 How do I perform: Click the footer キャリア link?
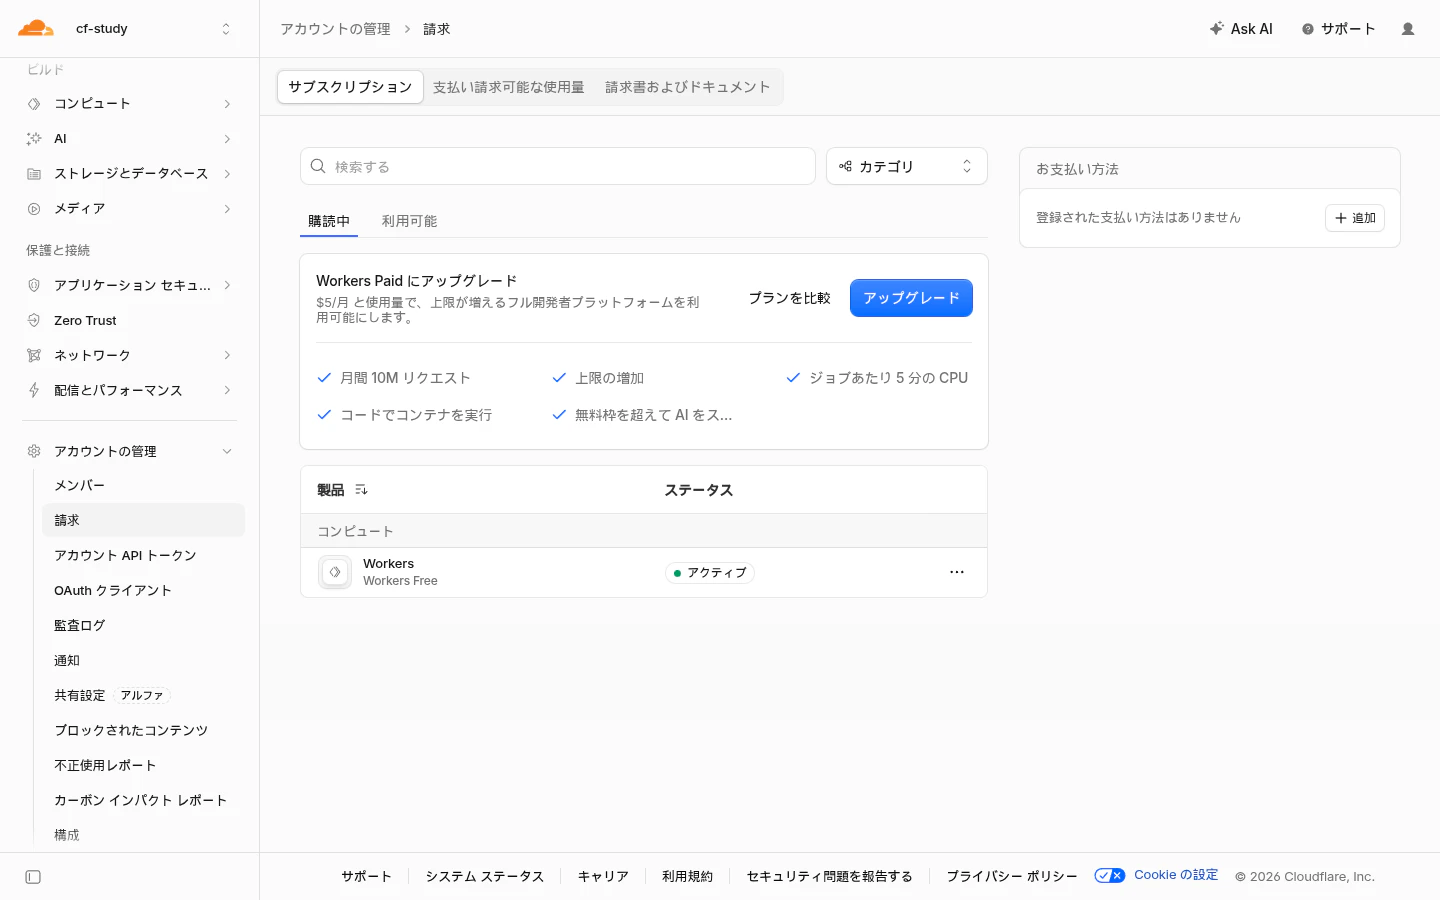(x=603, y=876)
